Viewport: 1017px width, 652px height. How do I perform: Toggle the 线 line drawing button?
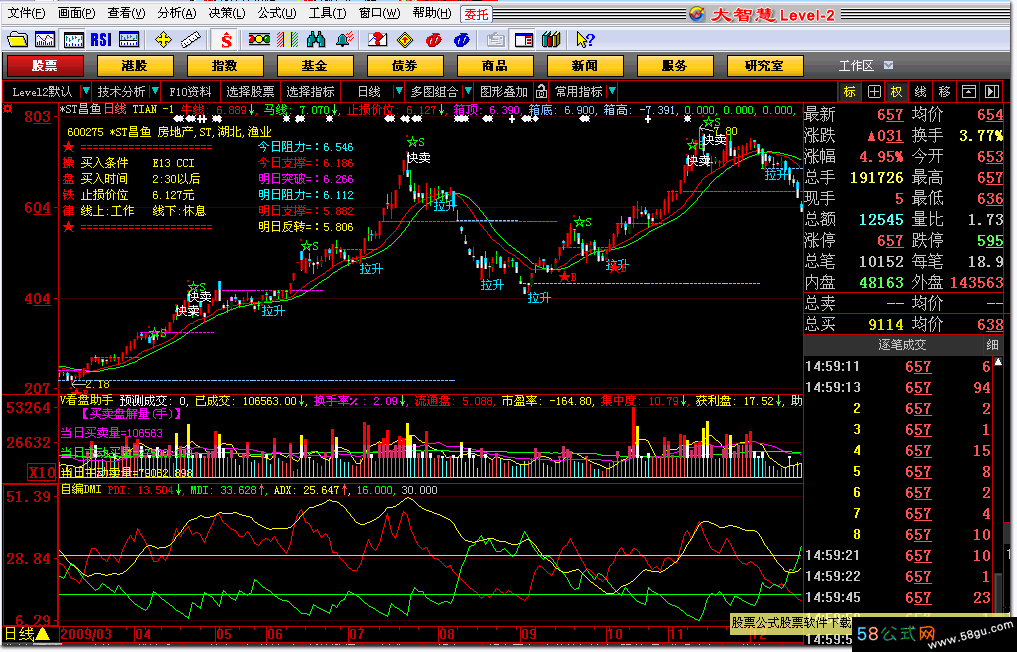point(920,91)
